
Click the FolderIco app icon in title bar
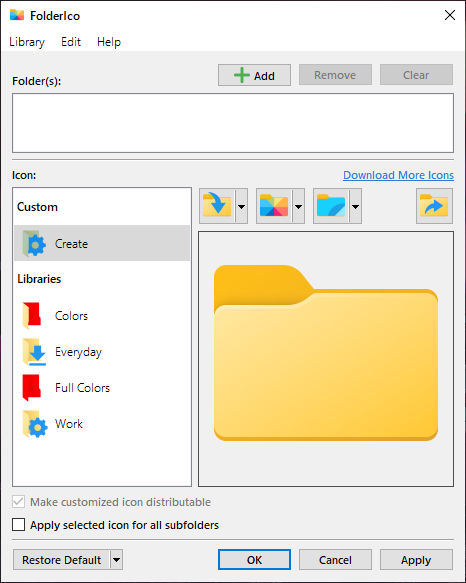tap(17, 15)
